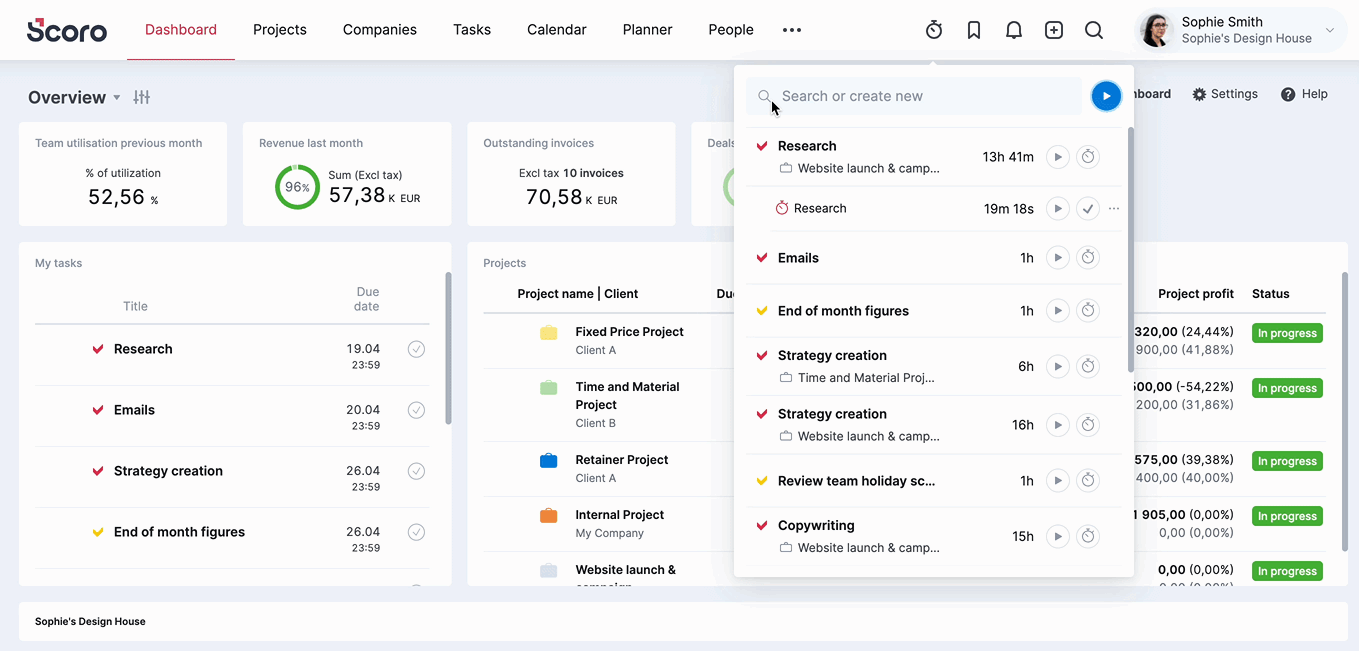Click the tracker popup's vertical scrollbar
Screen dimensions: 1359x651
(x=1131, y=250)
